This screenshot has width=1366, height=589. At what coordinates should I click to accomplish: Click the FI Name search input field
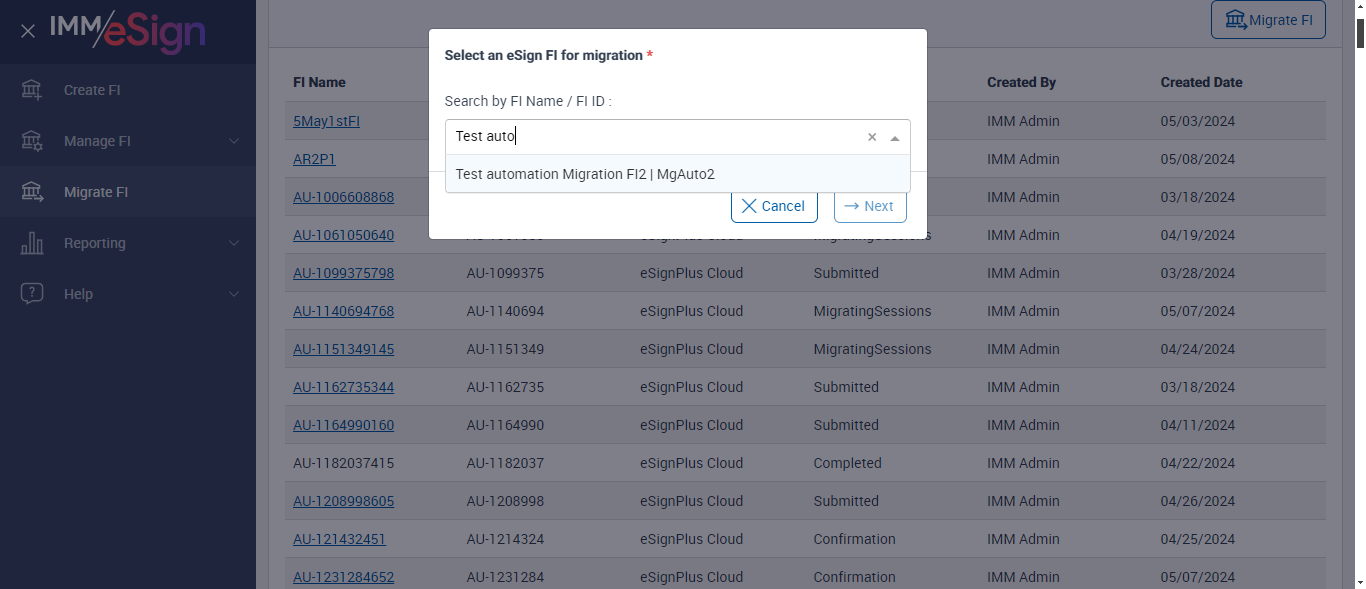pyautogui.click(x=655, y=137)
